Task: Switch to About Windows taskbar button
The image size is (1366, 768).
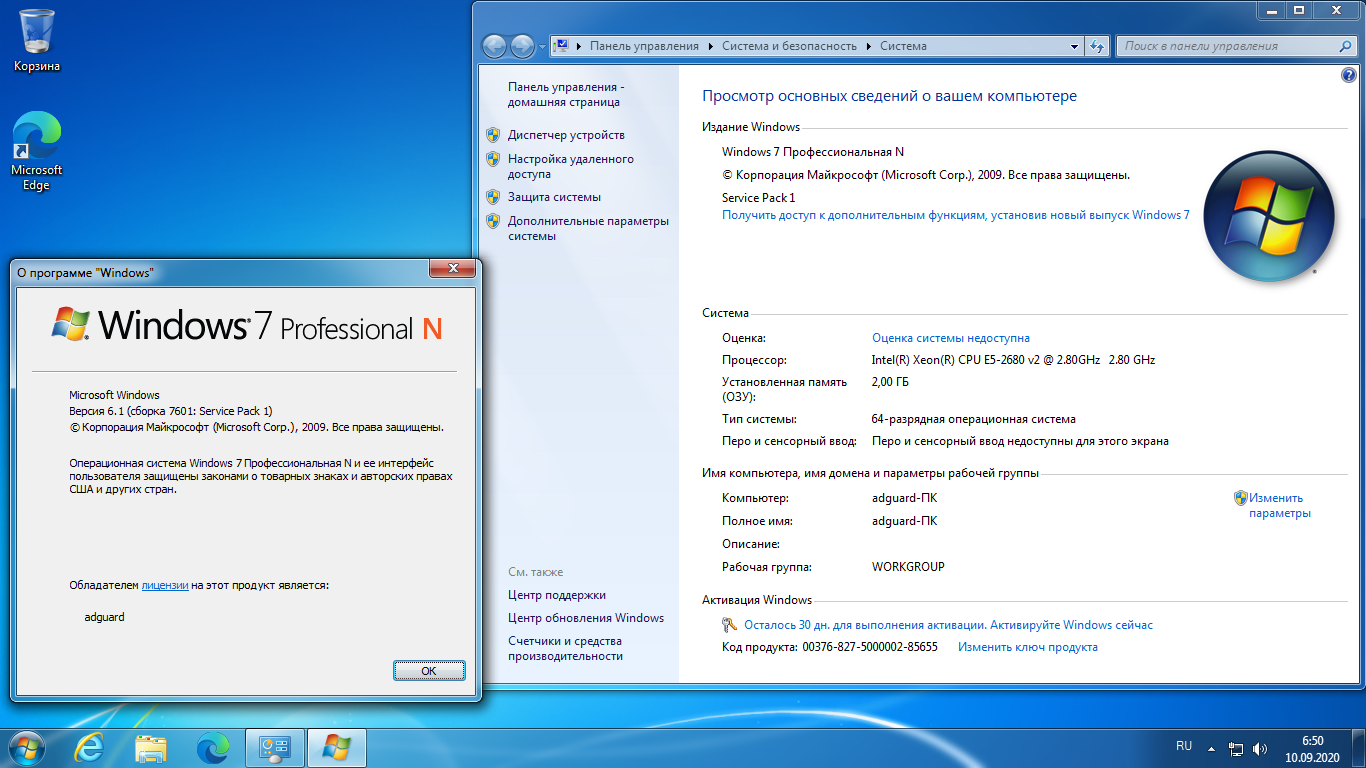Action: [x=337, y=747]
